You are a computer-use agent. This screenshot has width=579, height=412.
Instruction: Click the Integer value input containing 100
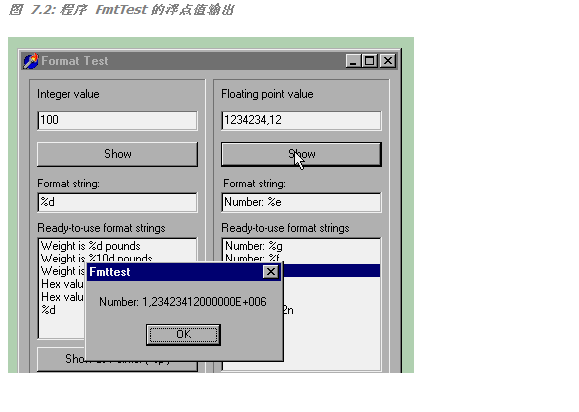click(117, 120)
